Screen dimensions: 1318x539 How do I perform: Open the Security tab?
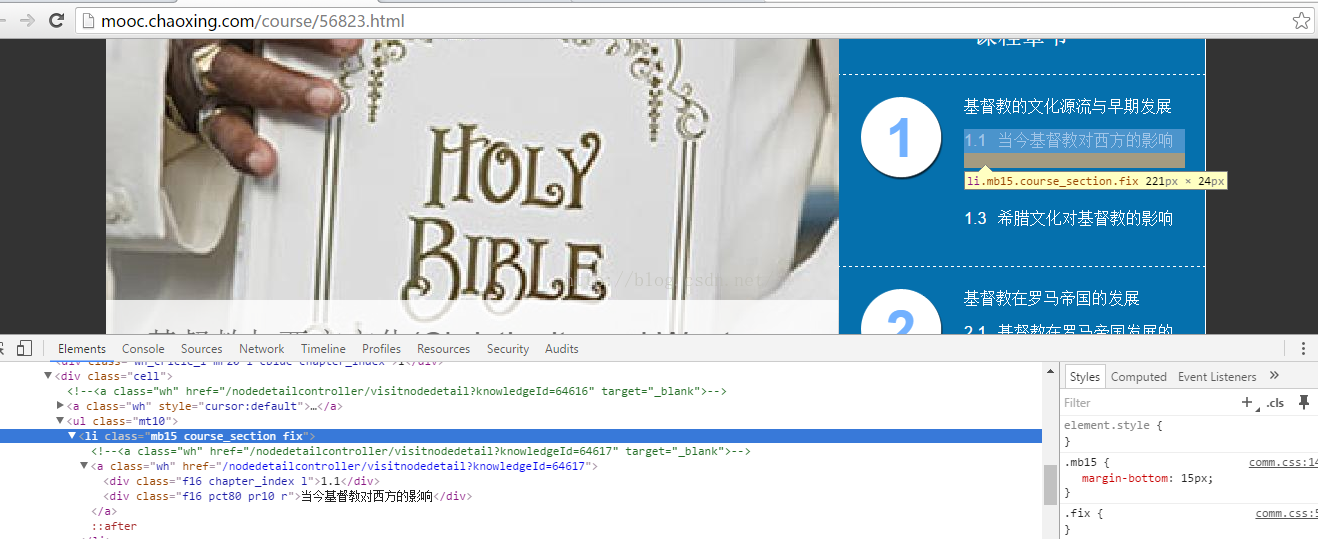coord(508,349)
